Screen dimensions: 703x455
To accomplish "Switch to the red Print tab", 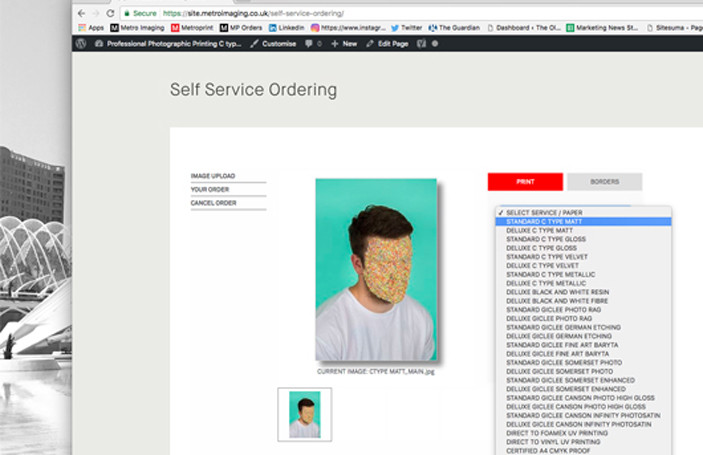I will point(525,182).
